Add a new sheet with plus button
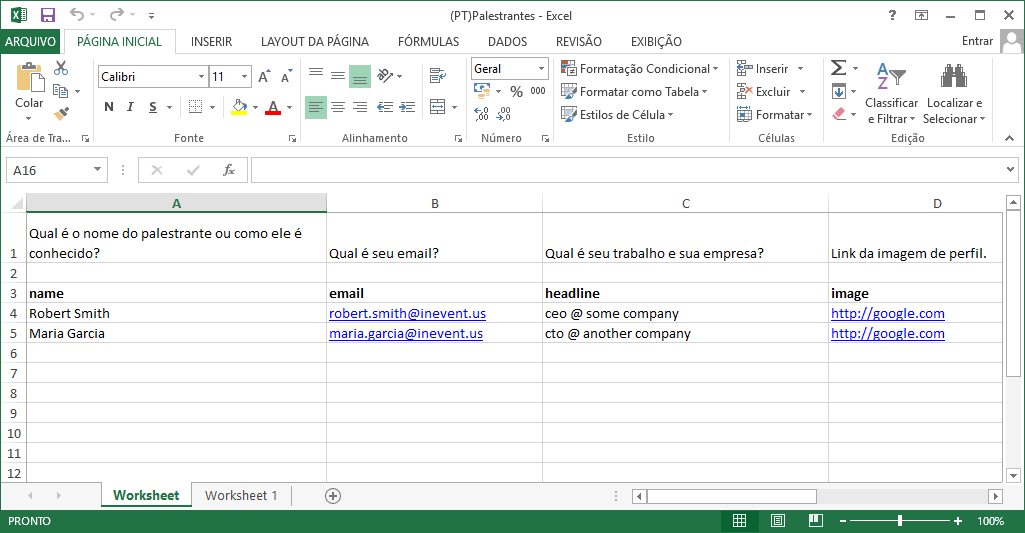The width and height of the screenshot is (1025, 533). (333, 496)
